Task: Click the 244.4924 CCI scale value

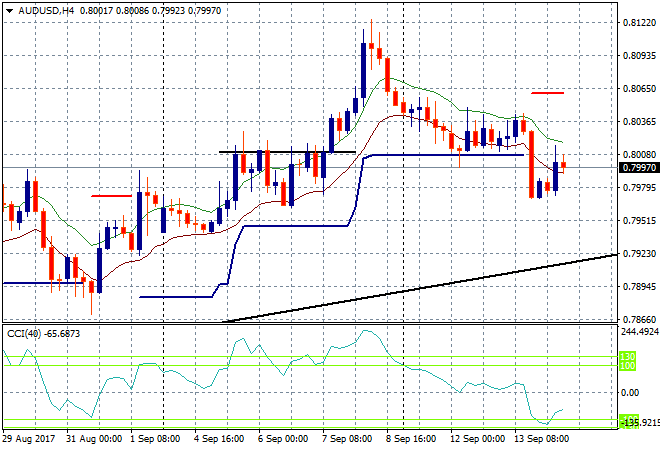Action: click(639, 332)
